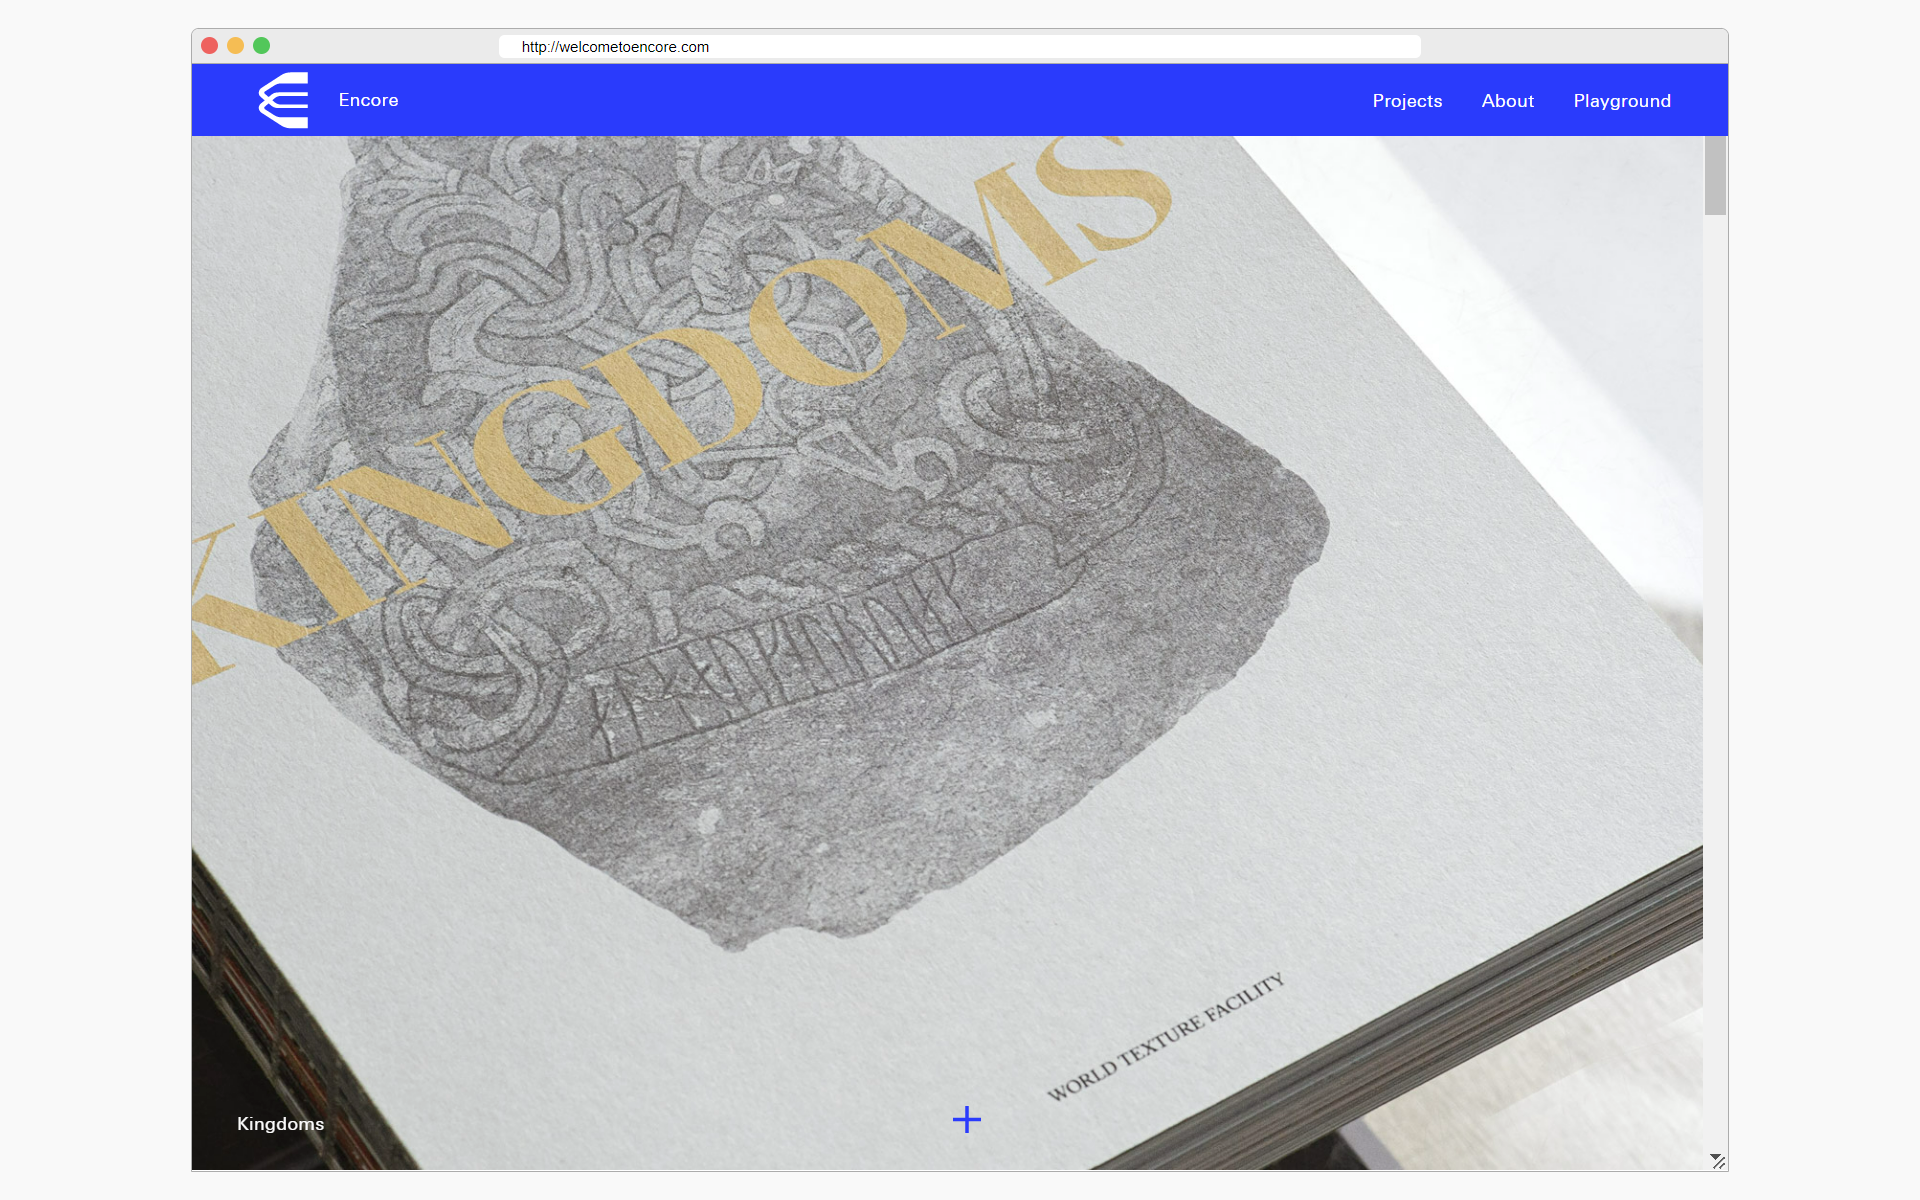The width and height of the screenshot is (1920, 1200).
Task: Click the blue plus icon to expand project
Action: 966,1119
